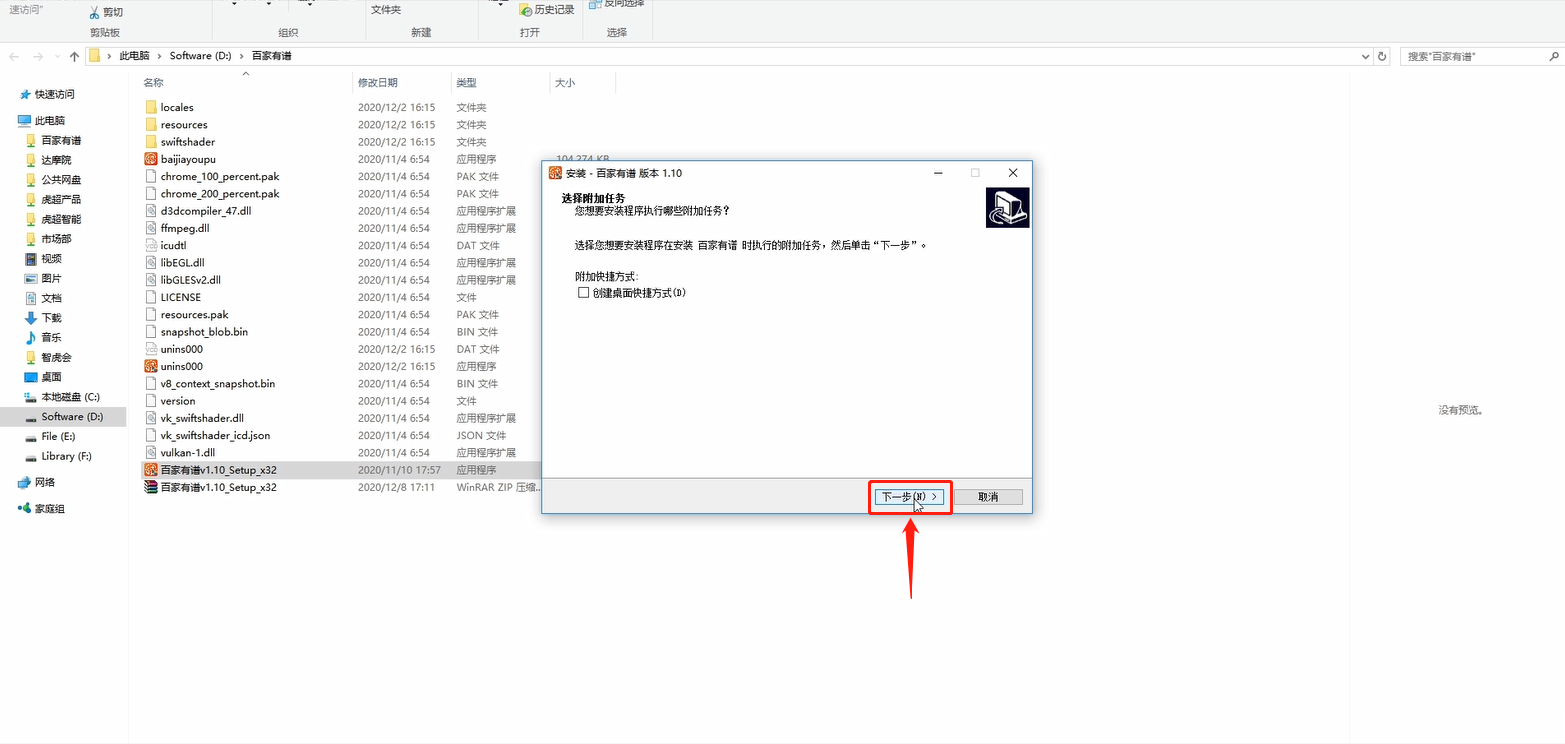This screenshot has width=1565, height=744.
Task: Click Invert selection (反向选择) in ribbon
Action: [617, 3]
